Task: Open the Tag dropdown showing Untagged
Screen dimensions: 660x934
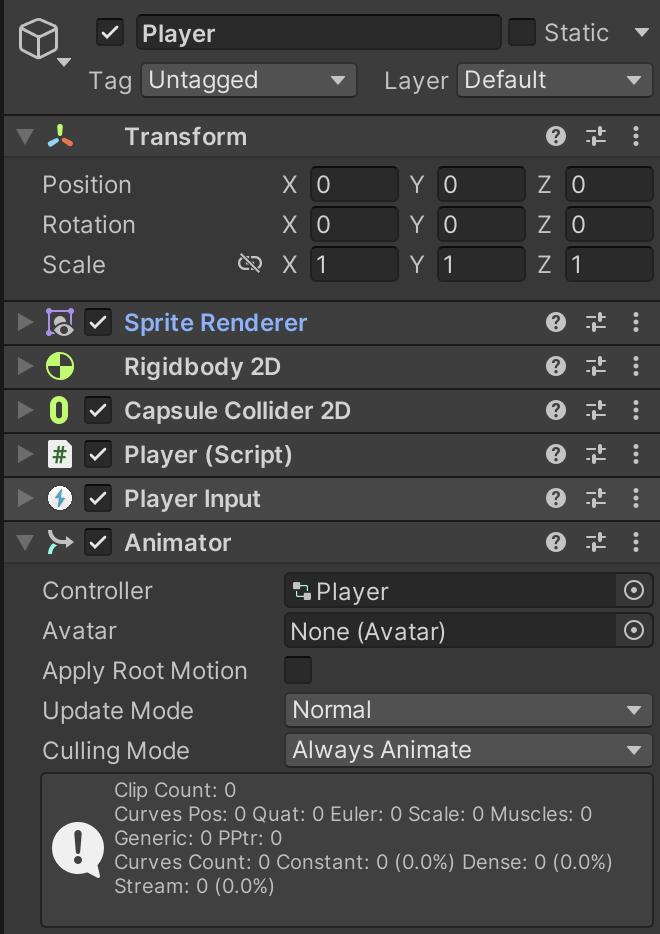Action: point(249,80)
